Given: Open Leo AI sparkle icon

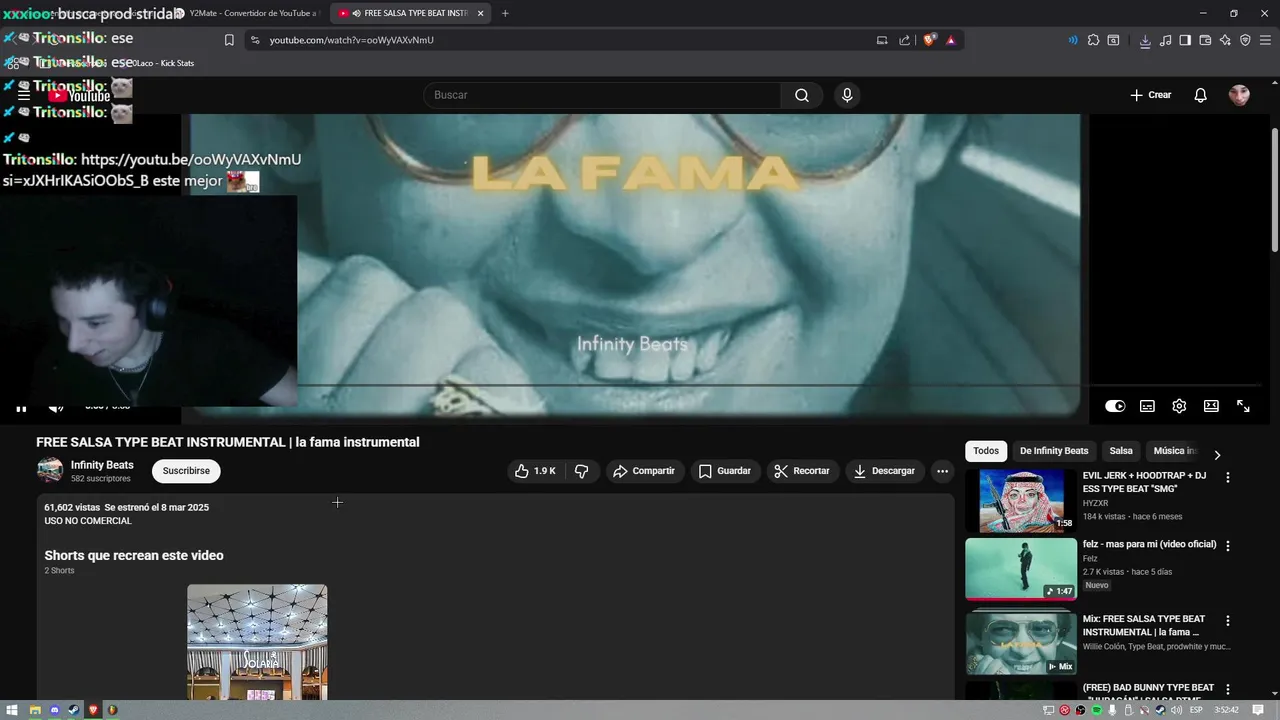Looking at the screenshot, I should (x=1225, y=40).
